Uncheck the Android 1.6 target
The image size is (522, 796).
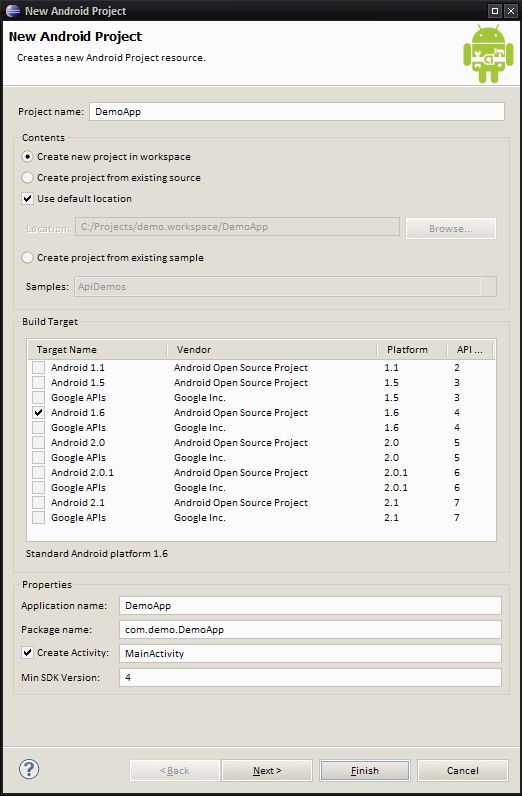pos(38,413)
